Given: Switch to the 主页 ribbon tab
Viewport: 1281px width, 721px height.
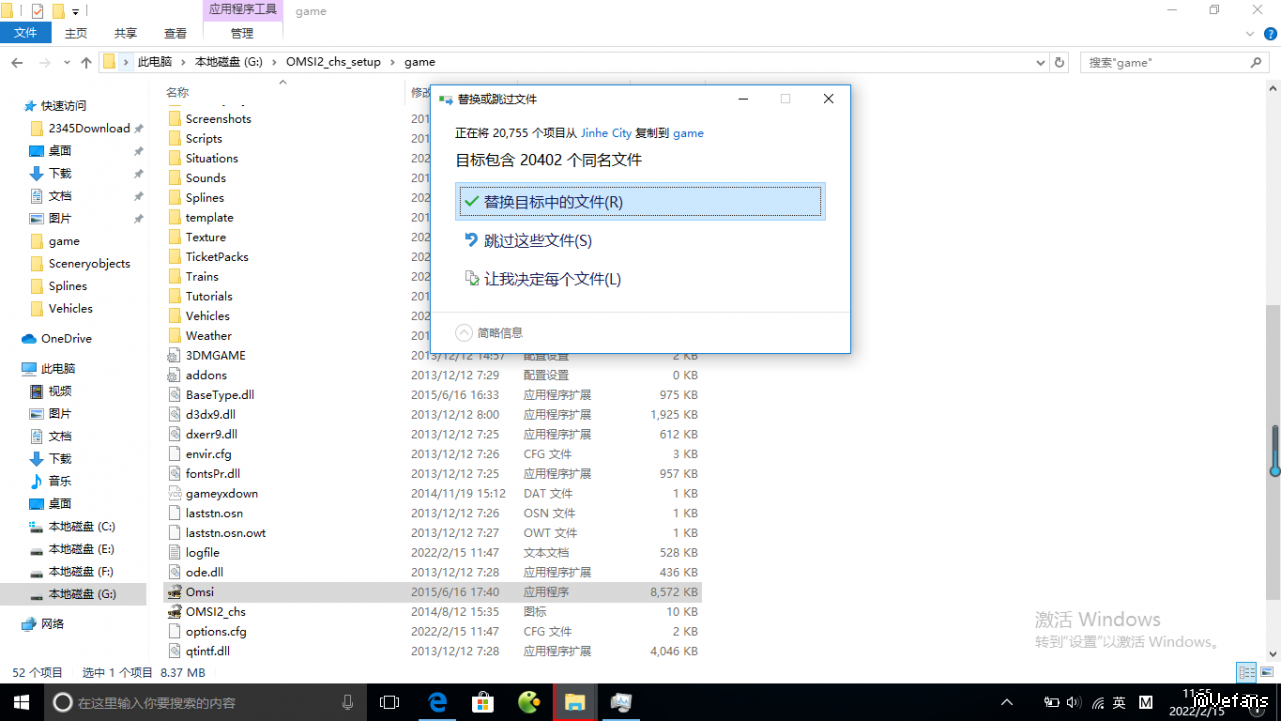Looking at the screenshot, I should coord(76,33).
